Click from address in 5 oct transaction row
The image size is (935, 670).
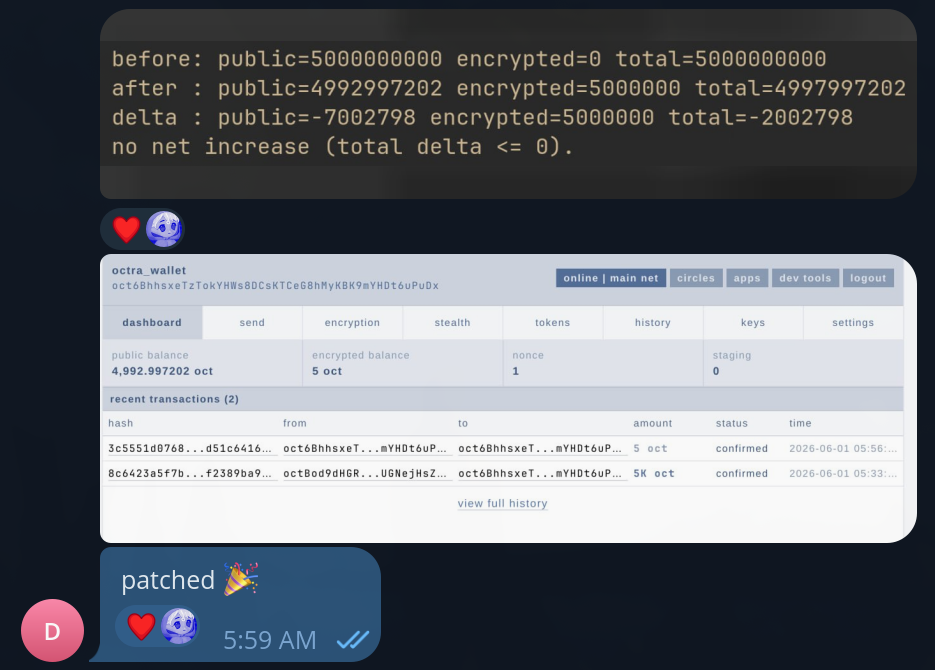coord(365,448)
